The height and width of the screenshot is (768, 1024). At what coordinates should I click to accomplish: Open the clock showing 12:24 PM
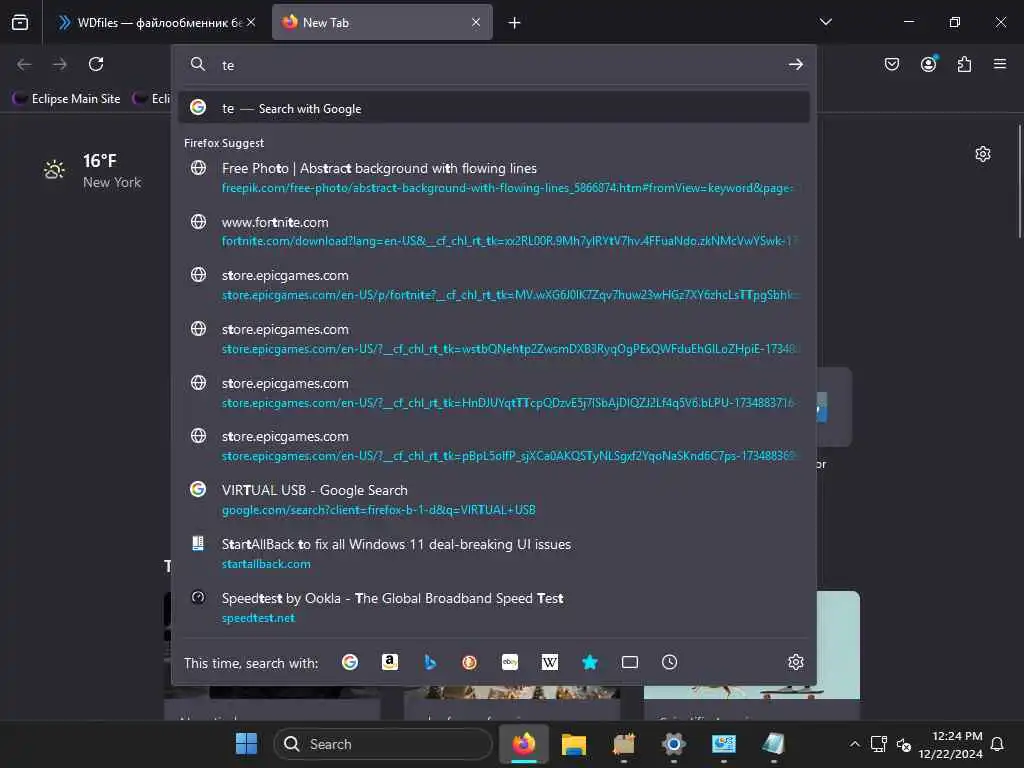pos(950,744)
